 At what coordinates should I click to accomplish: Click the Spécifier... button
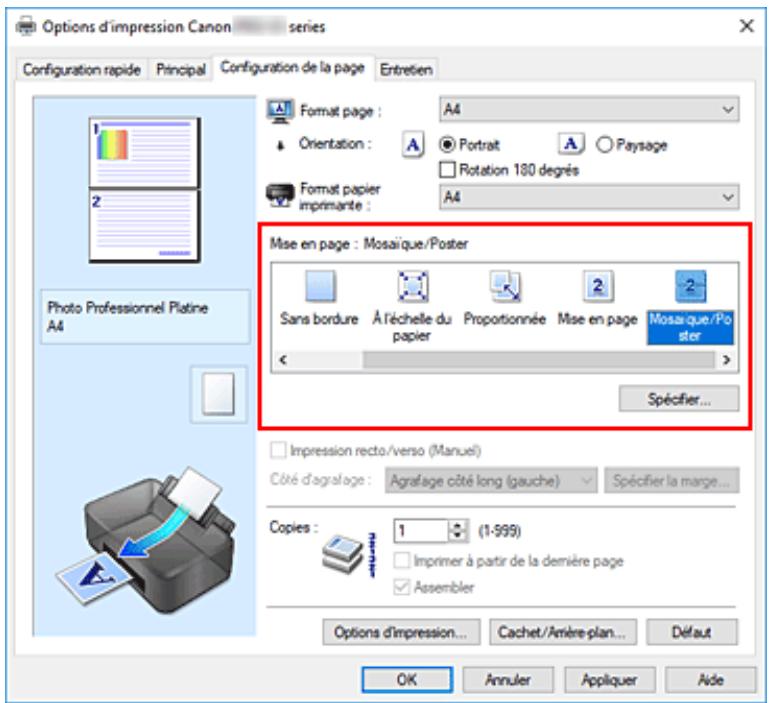679,399
